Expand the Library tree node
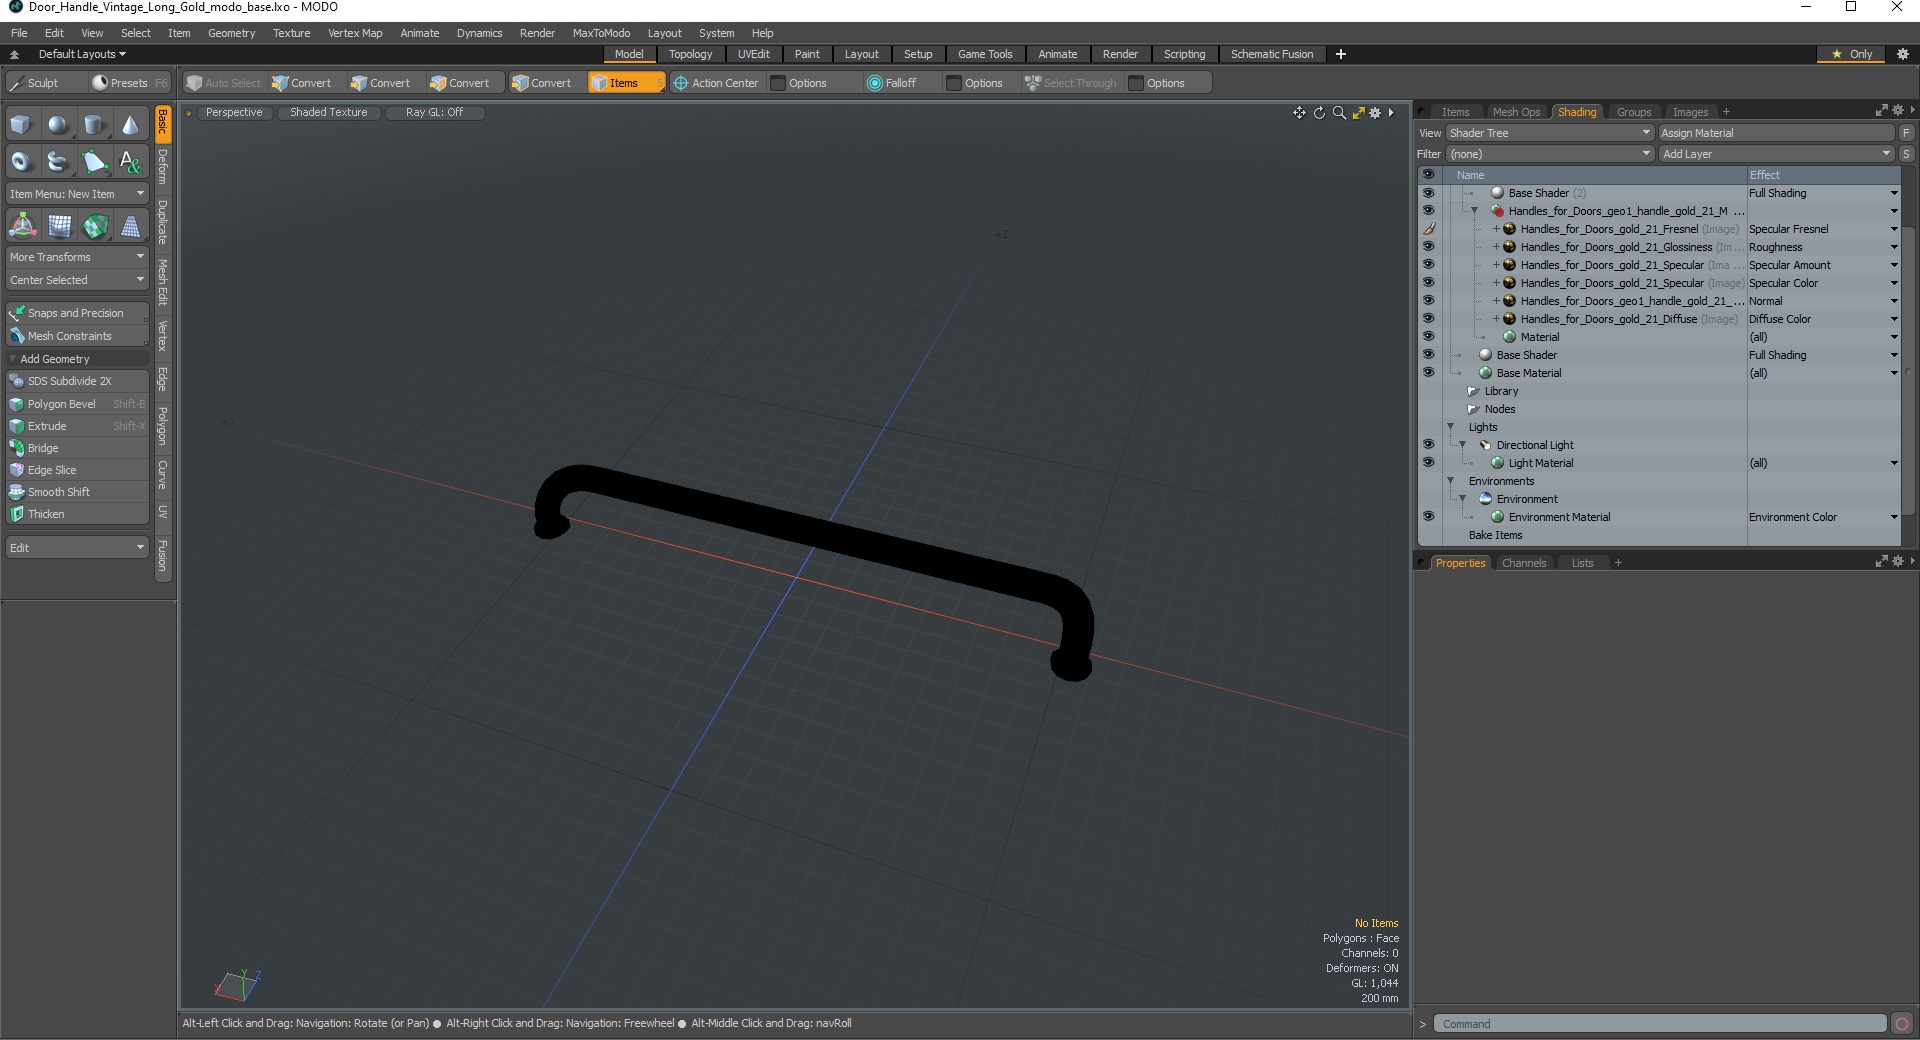1920x1040 pixels. coord(1473,391)
